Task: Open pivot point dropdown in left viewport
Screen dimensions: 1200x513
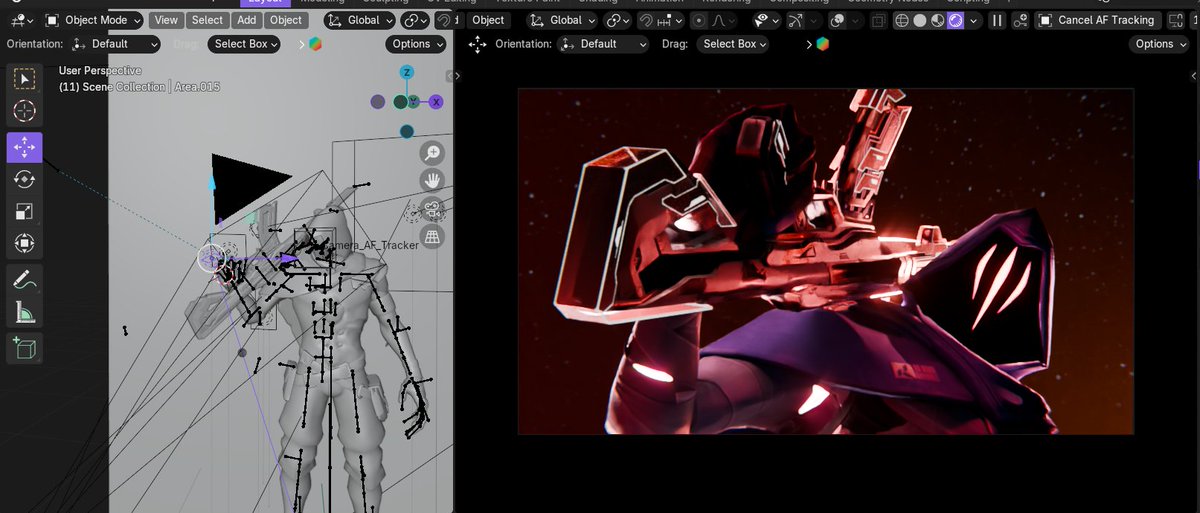Action: (x=414, y=20)
